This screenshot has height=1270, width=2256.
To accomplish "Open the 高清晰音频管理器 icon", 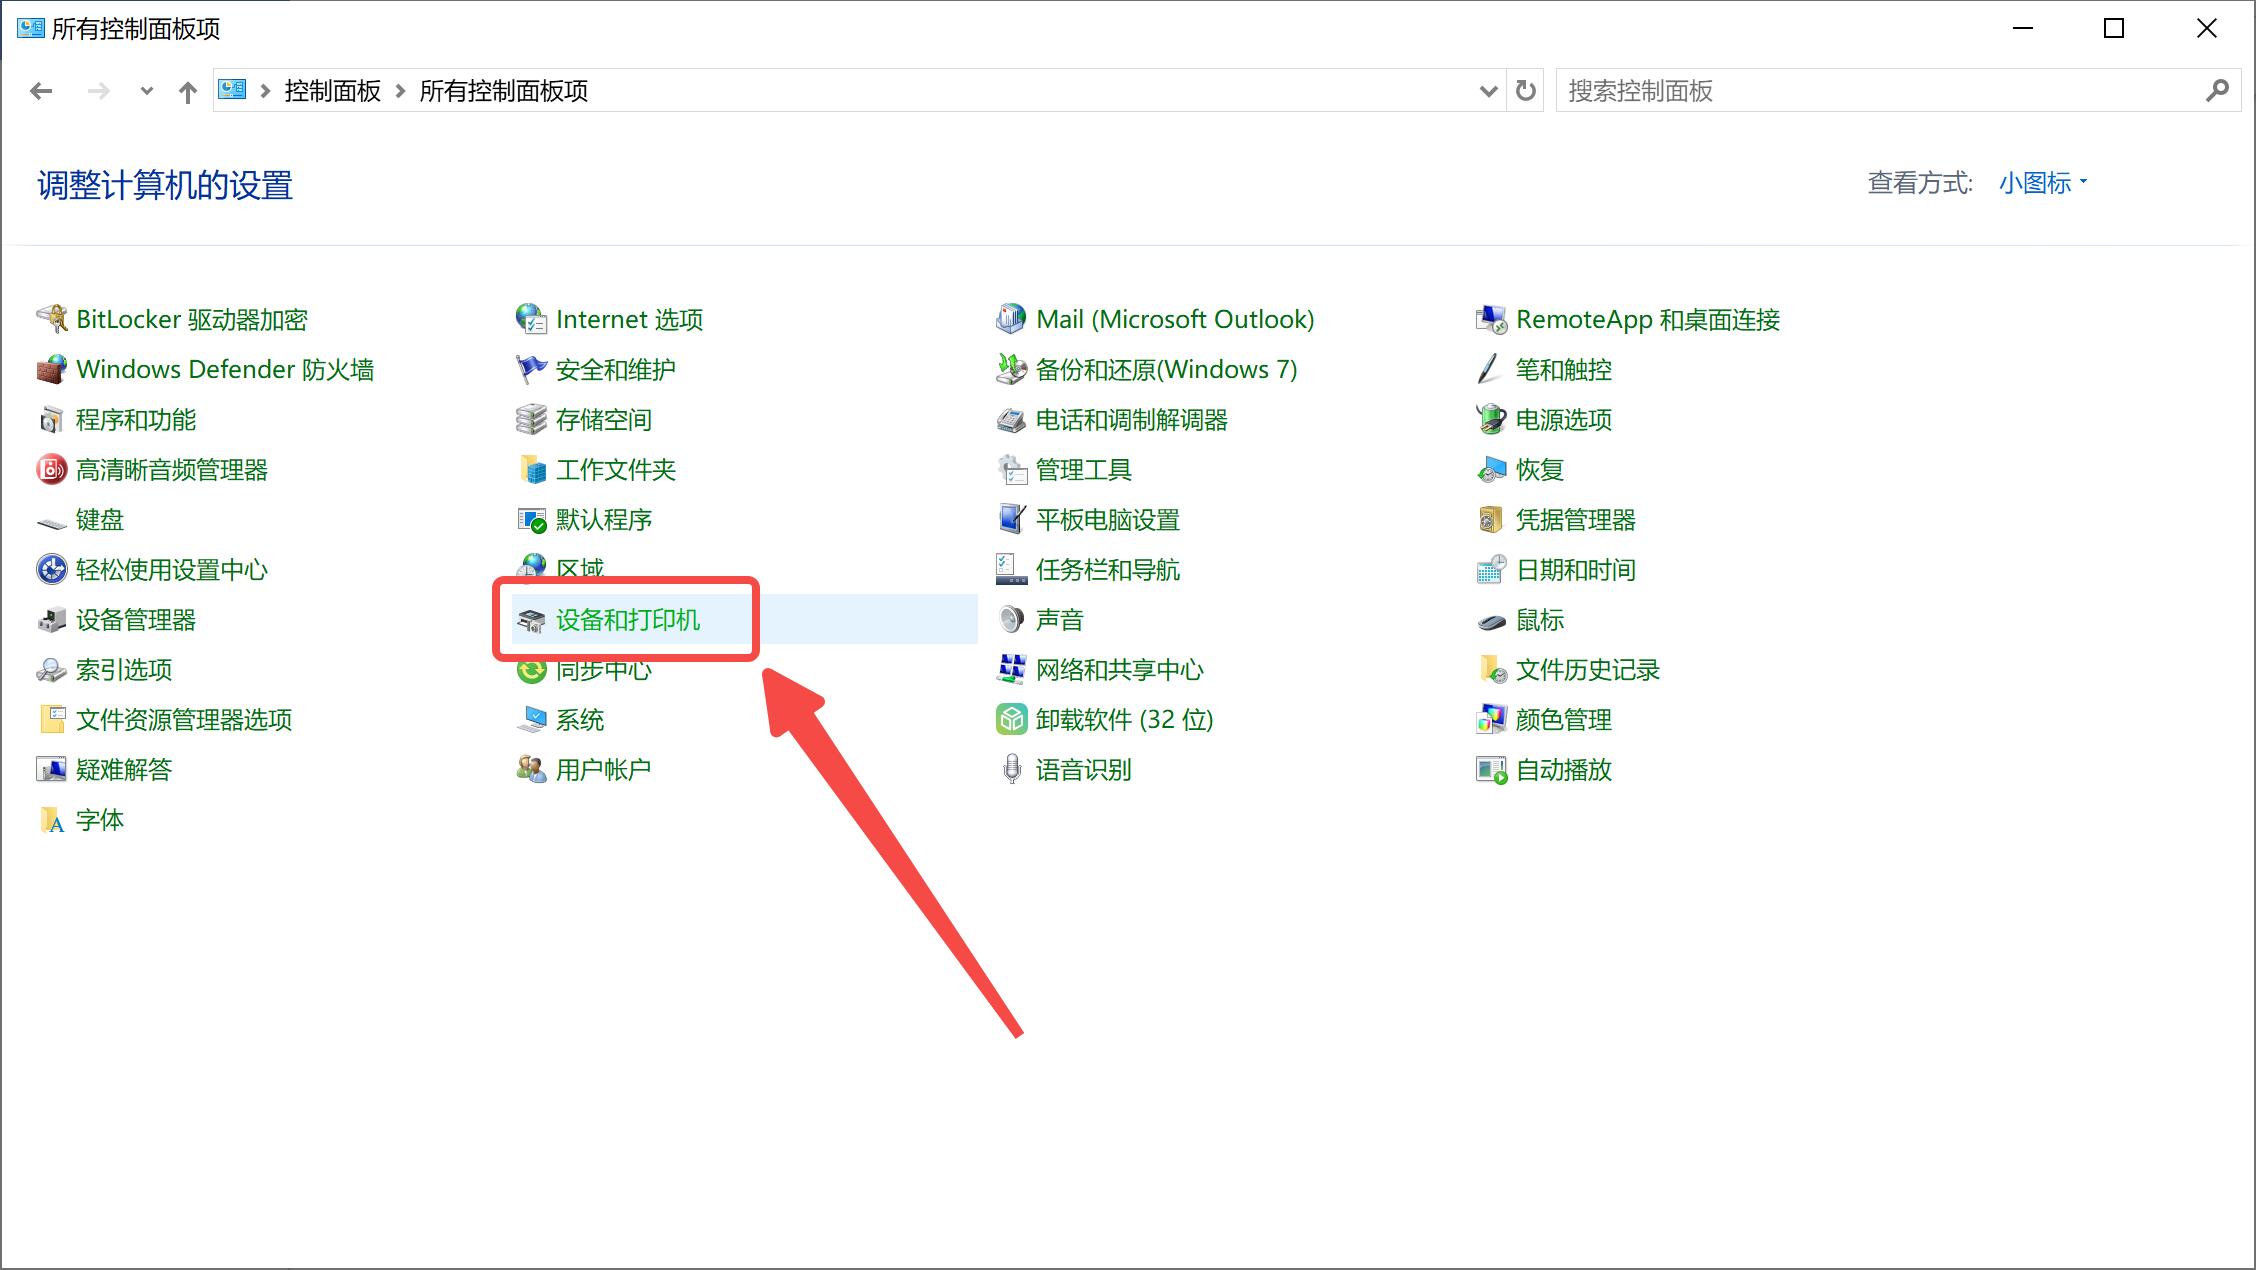I will click(x=51, y=469).
